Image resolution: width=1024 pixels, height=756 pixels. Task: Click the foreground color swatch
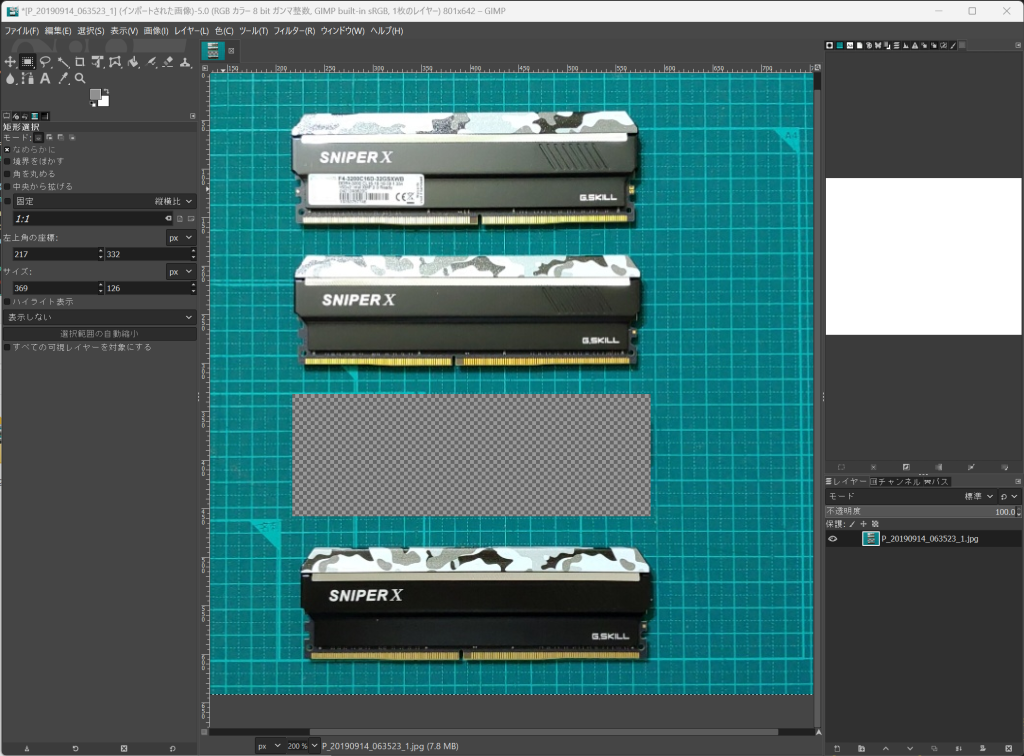(95, 95)
